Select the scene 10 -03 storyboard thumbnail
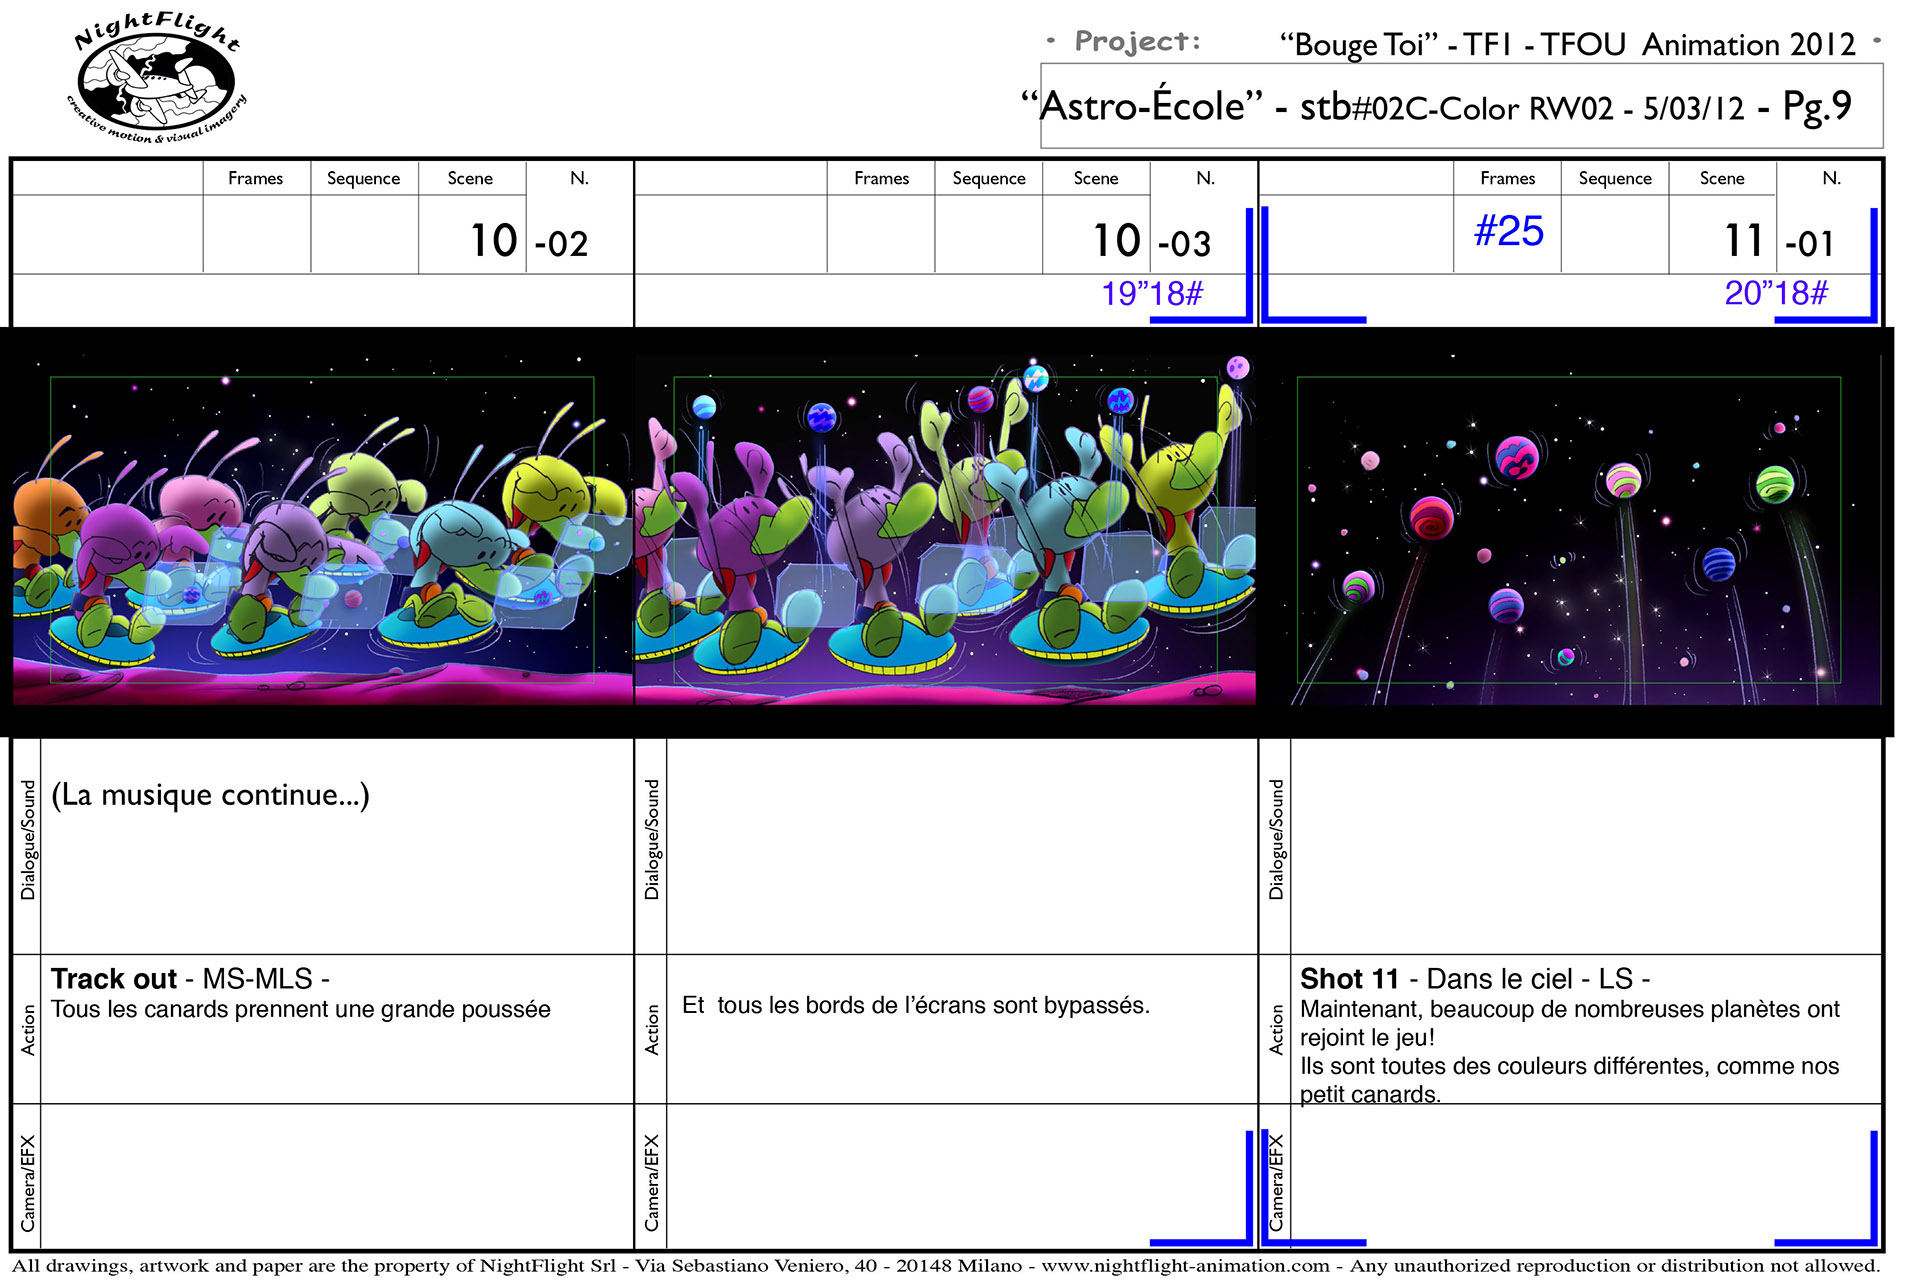 [x=945, y=530]
